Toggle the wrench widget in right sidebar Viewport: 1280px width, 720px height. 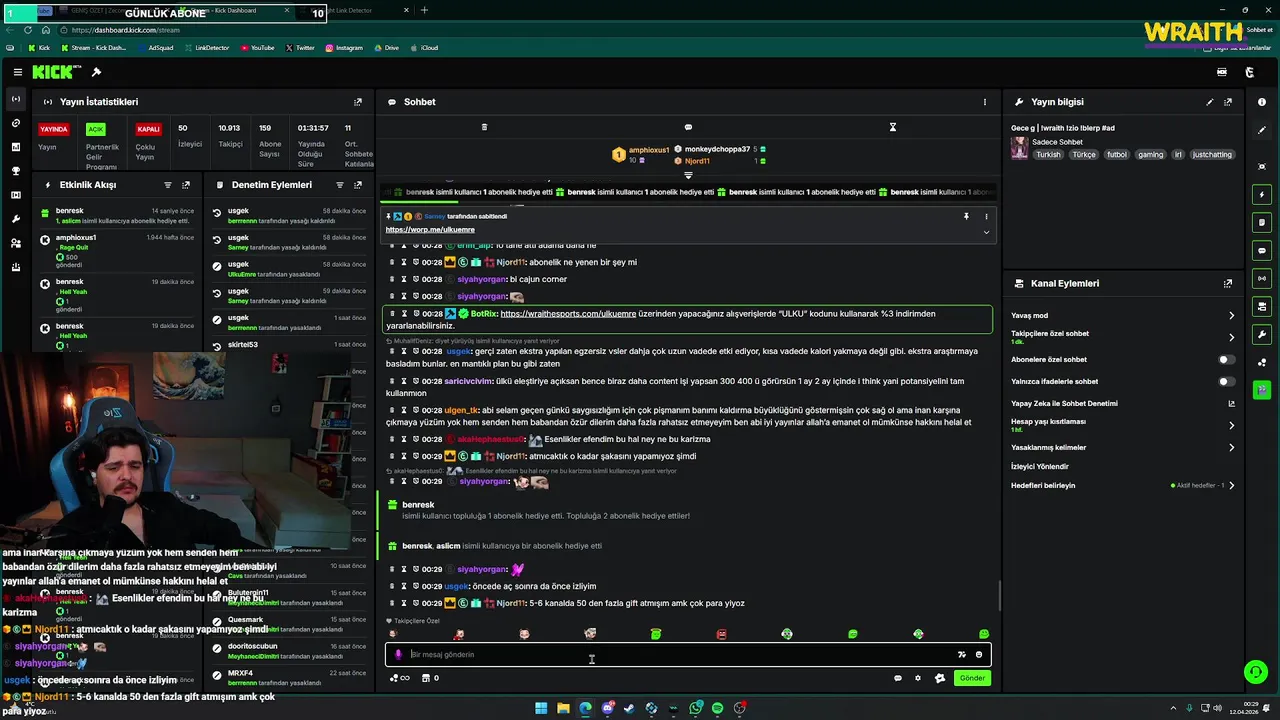tap(1262, 334)
